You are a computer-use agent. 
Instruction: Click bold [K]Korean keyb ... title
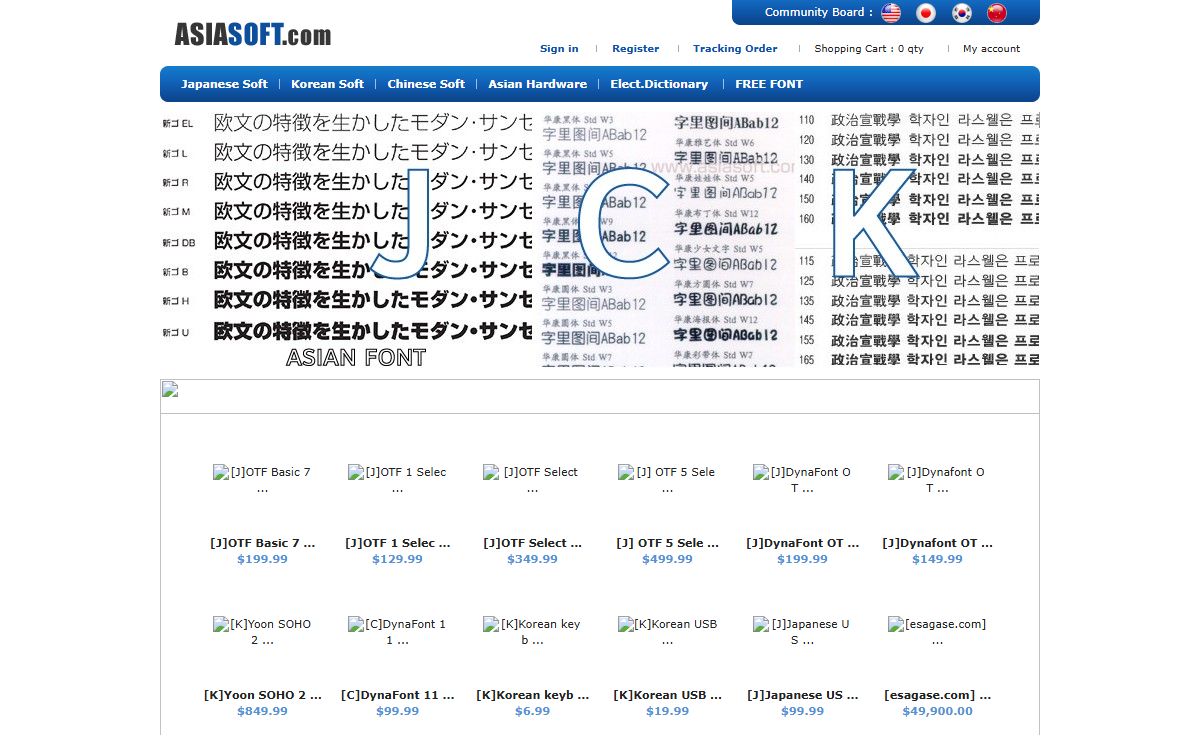pyautogui.click(x=532, y=695)
